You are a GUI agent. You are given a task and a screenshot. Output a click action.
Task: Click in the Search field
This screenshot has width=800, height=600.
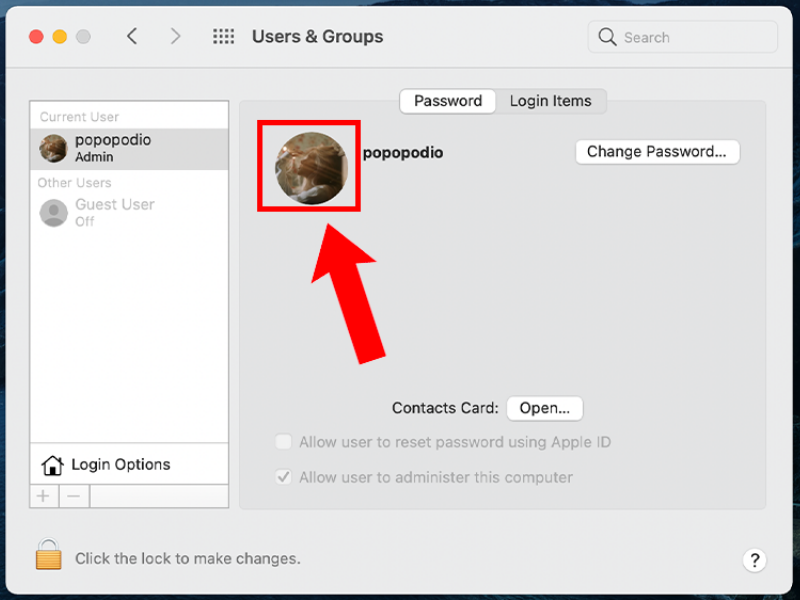(x=683, y=37)
